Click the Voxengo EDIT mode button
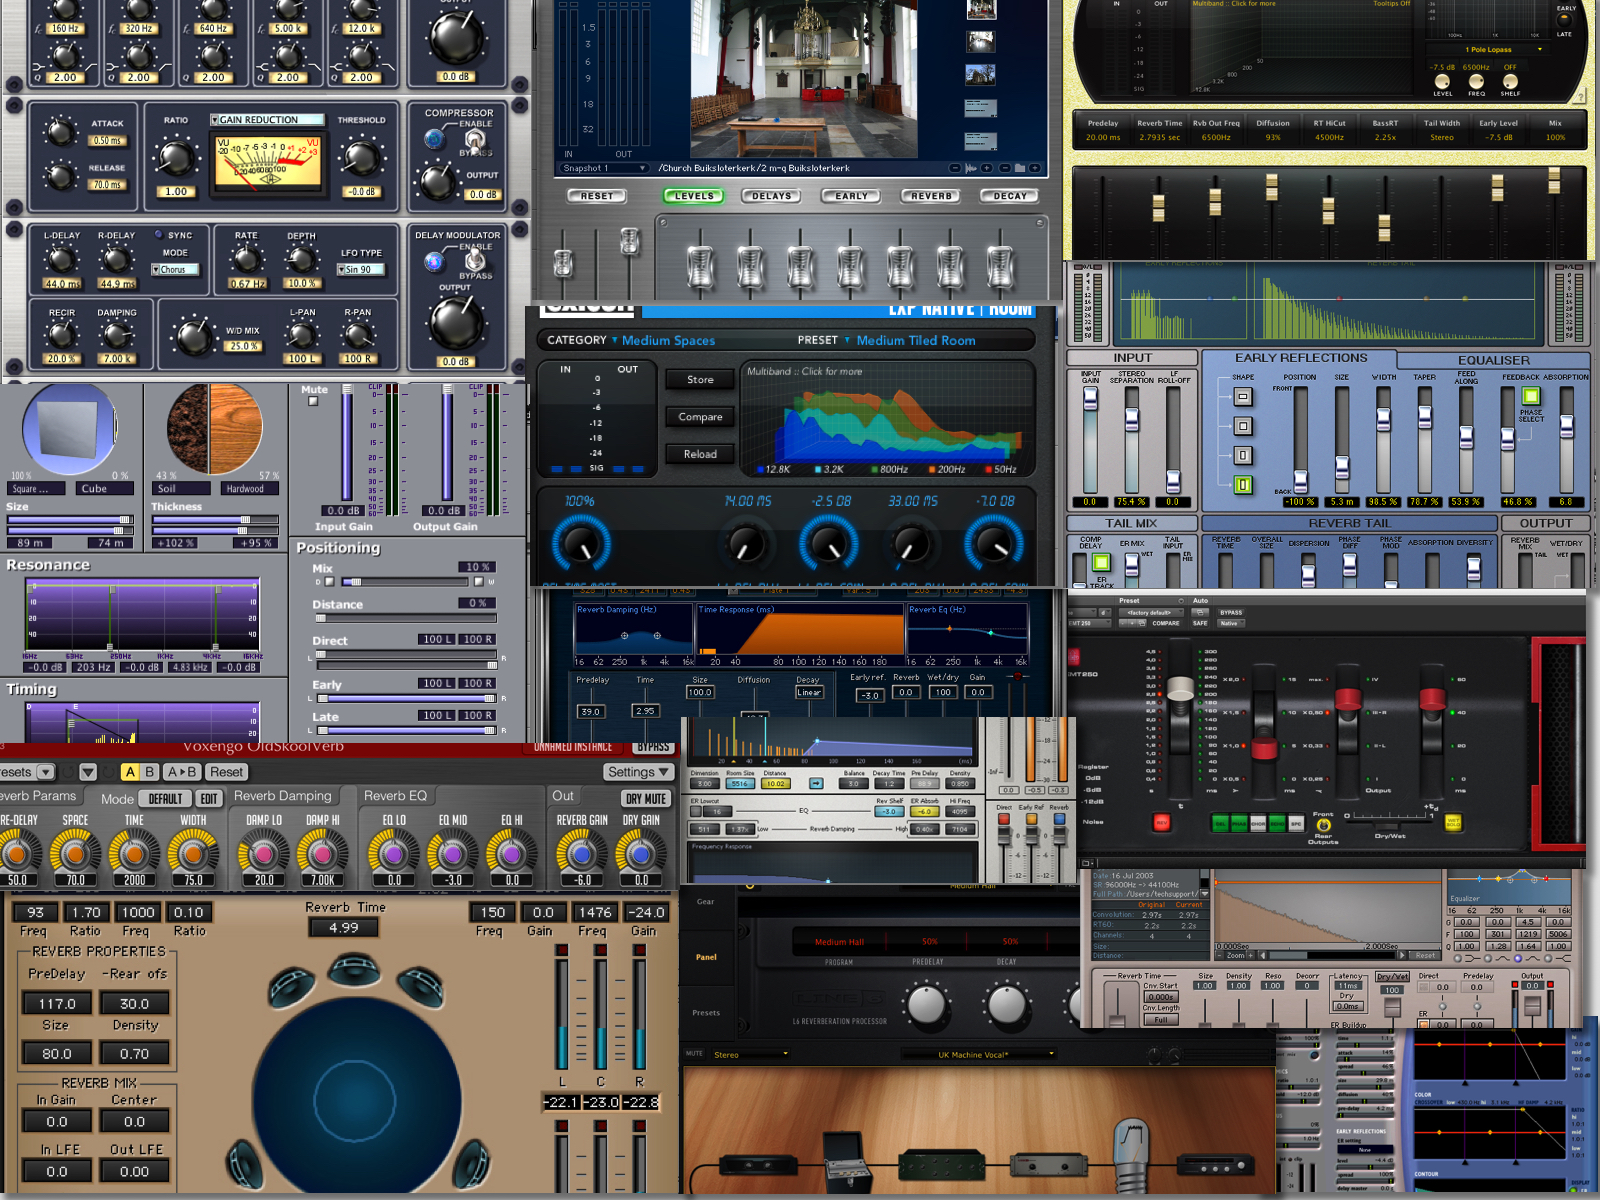 [209, 799]
